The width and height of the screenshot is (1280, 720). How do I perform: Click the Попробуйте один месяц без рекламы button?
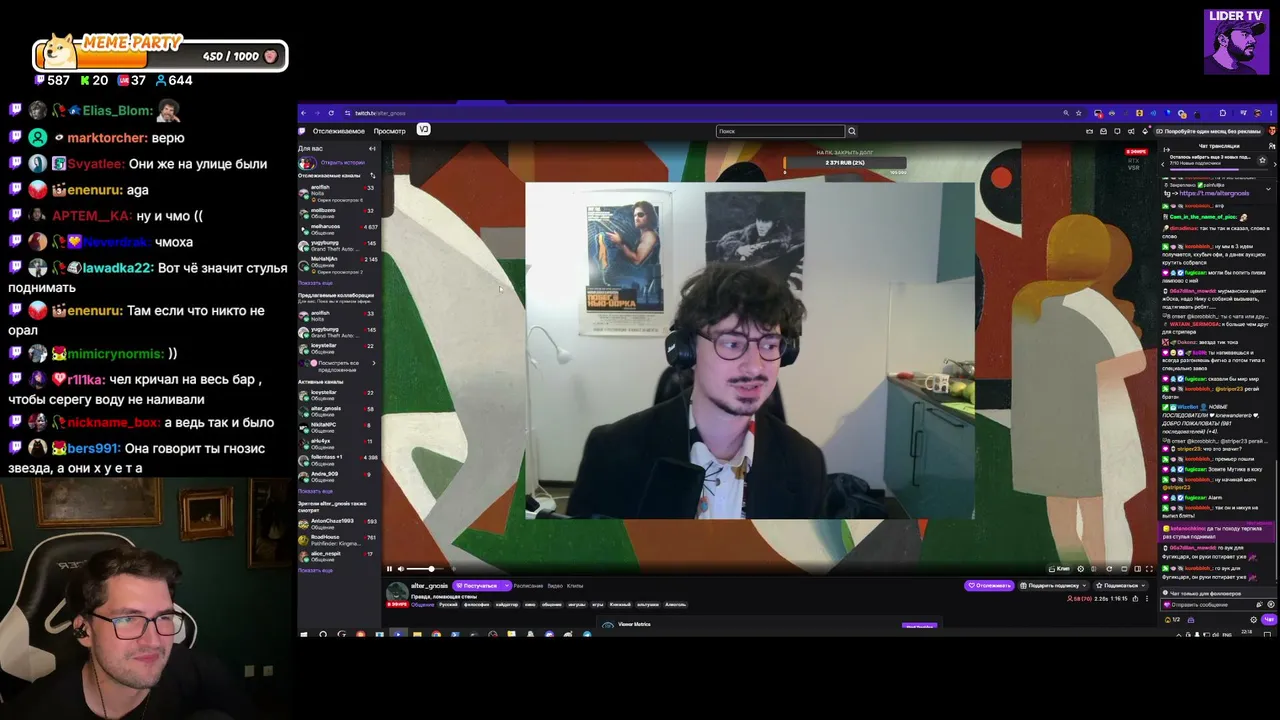(x=1209, y=131)
